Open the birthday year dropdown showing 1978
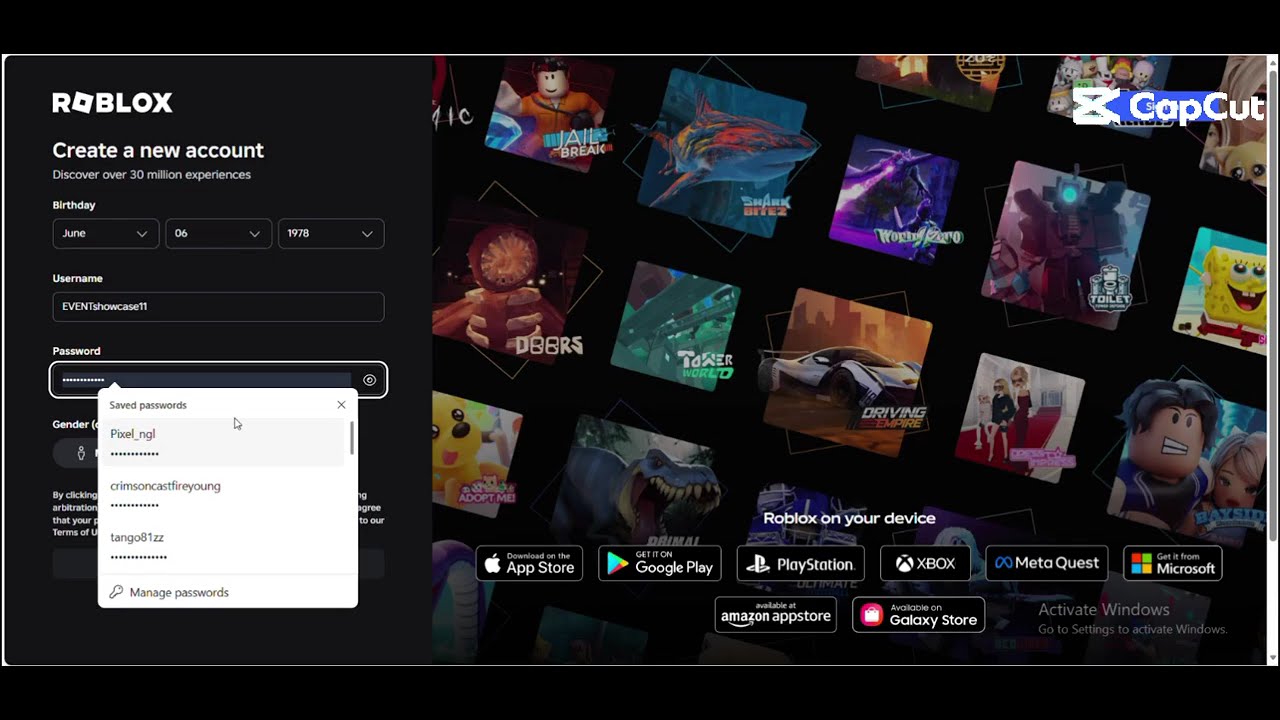The image size is (1280, 720). click(331, 233)
